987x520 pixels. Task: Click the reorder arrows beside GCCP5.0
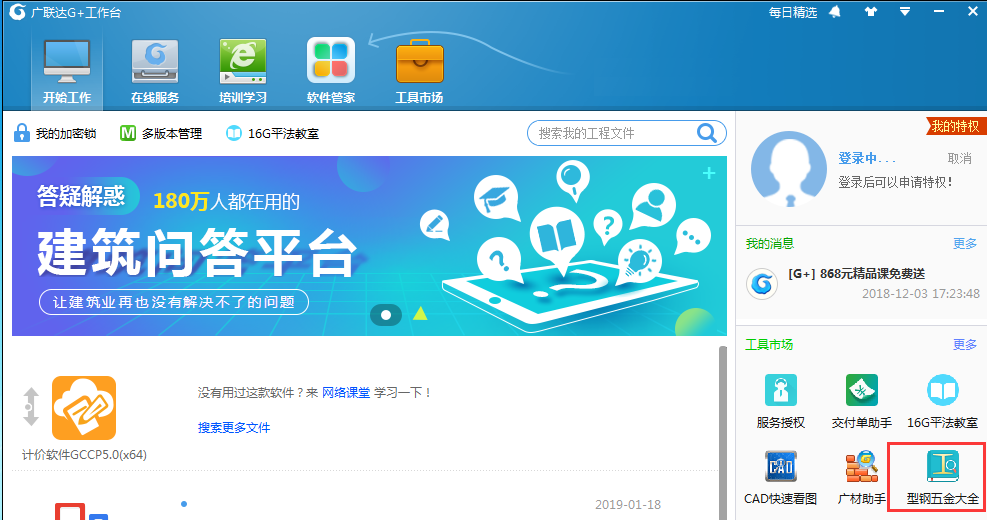tap(31, 407)
